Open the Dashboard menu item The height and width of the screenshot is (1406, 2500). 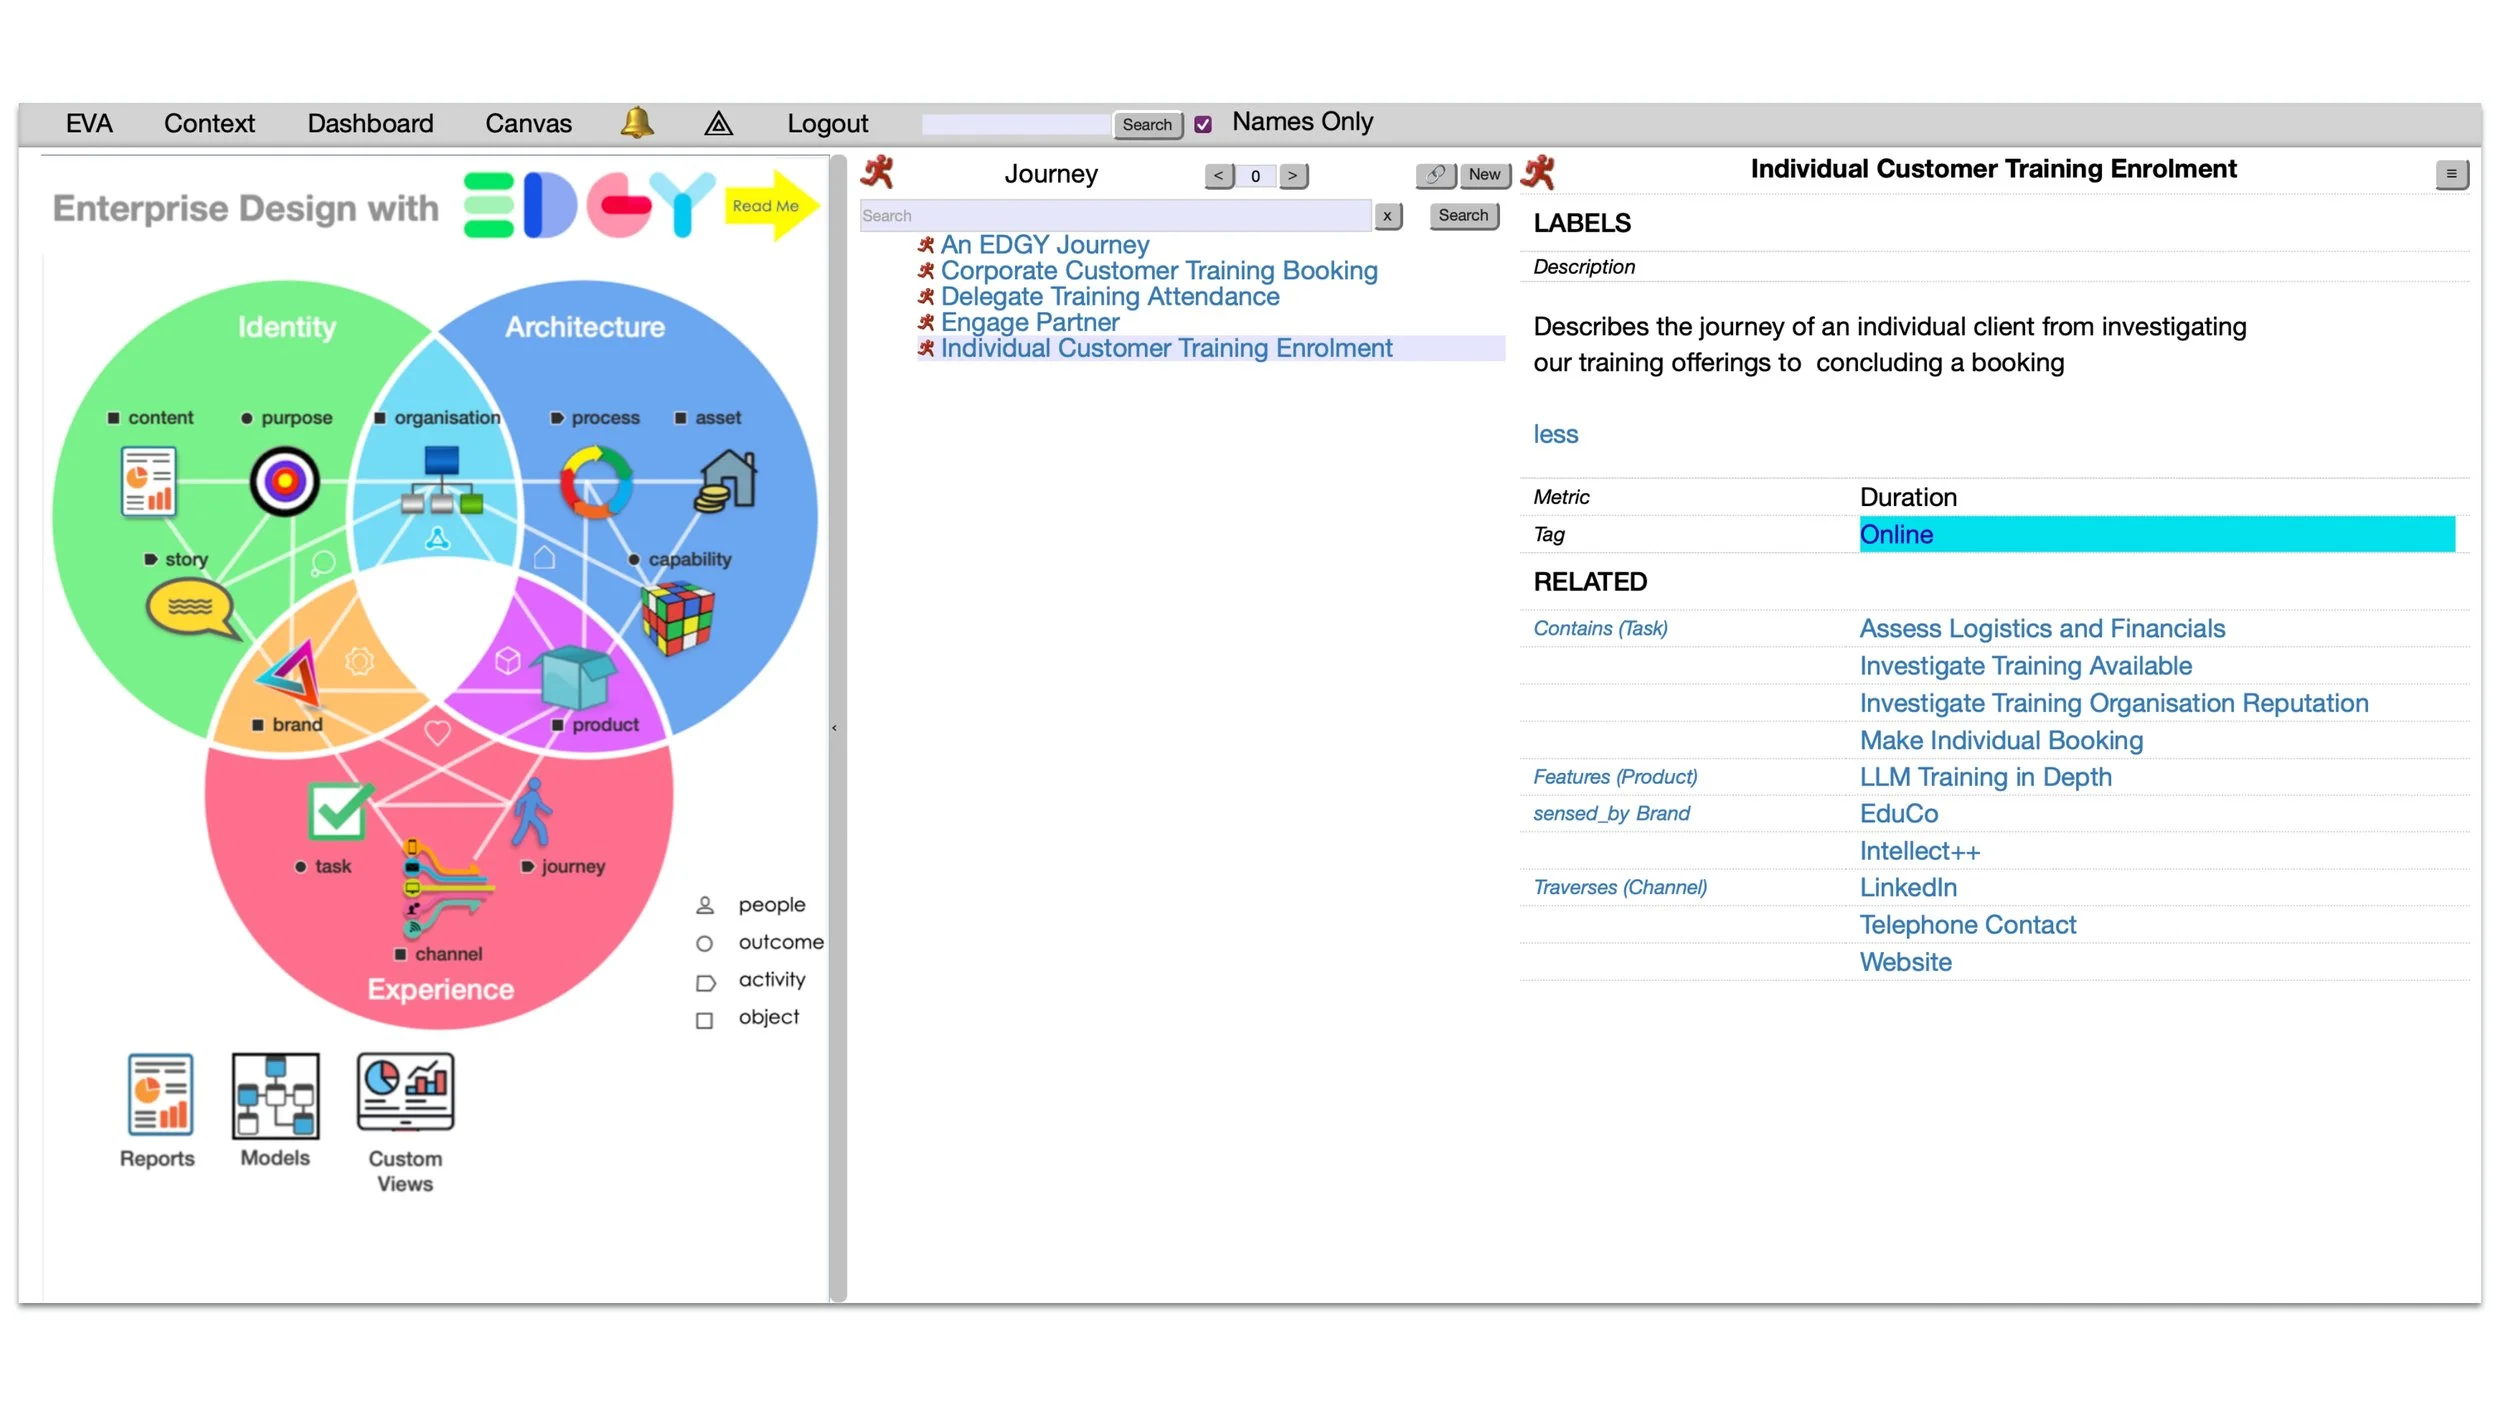point(370,123)
